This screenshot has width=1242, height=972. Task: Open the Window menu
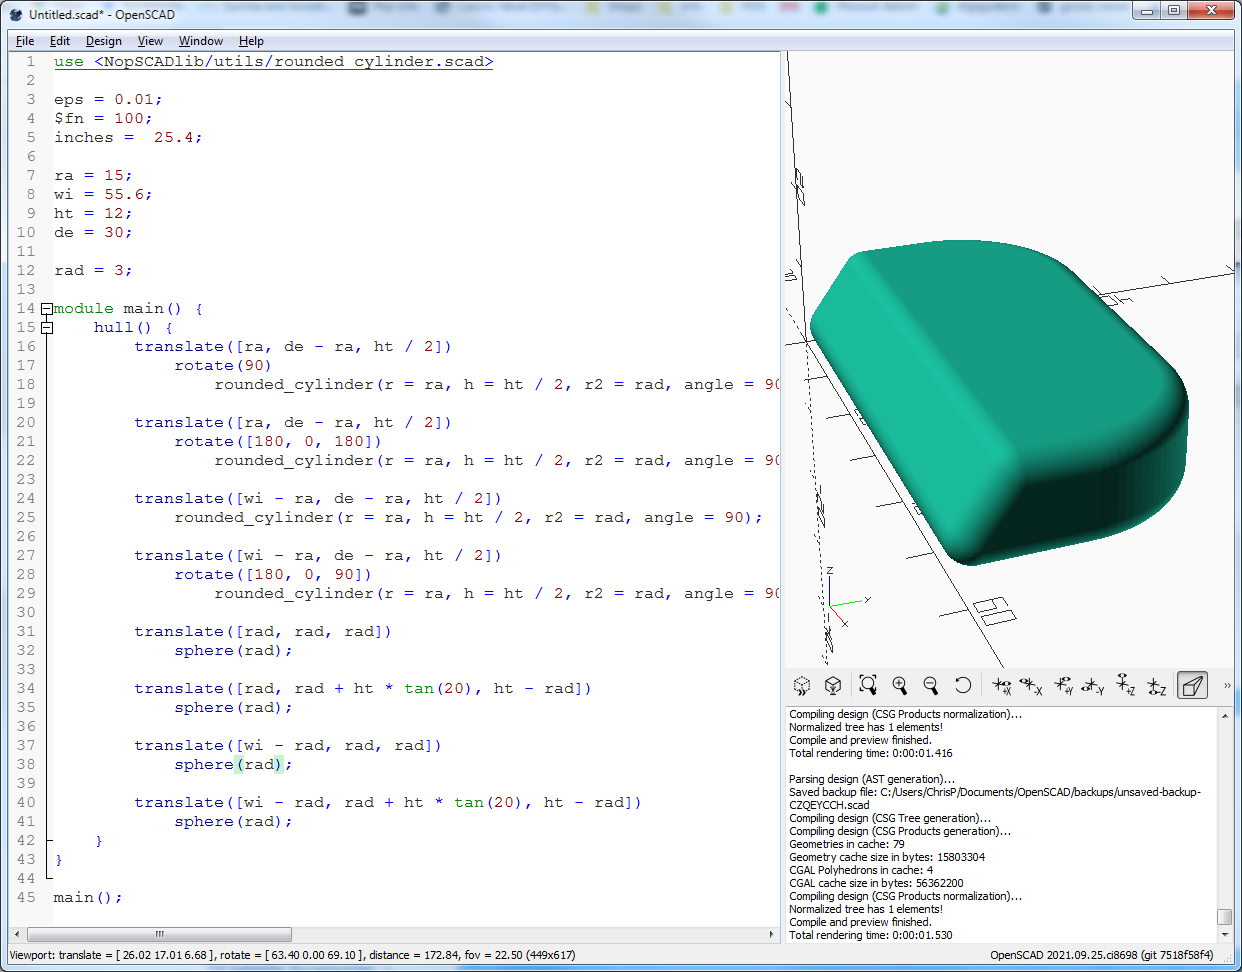coord(200,41)
